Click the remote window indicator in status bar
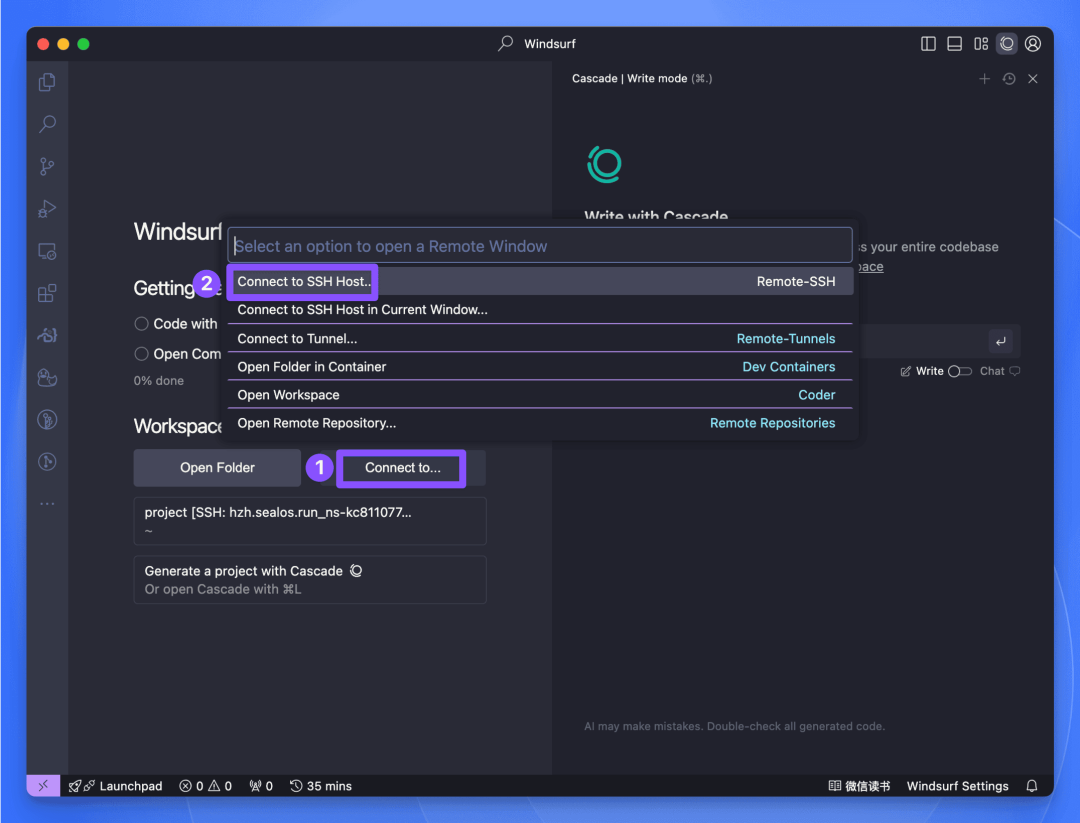This screenshot has width=1080, height=823. pyautogui.click(x=43, y=786)
